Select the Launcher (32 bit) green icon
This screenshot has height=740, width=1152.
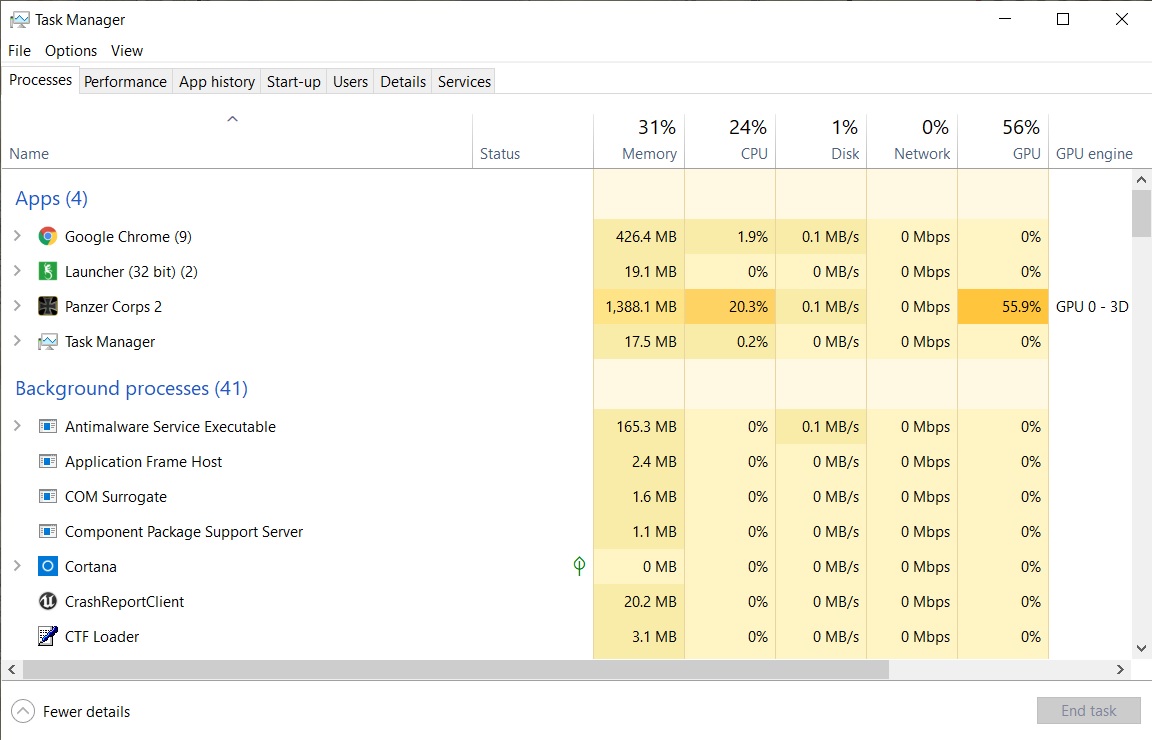tap(48, 271)
